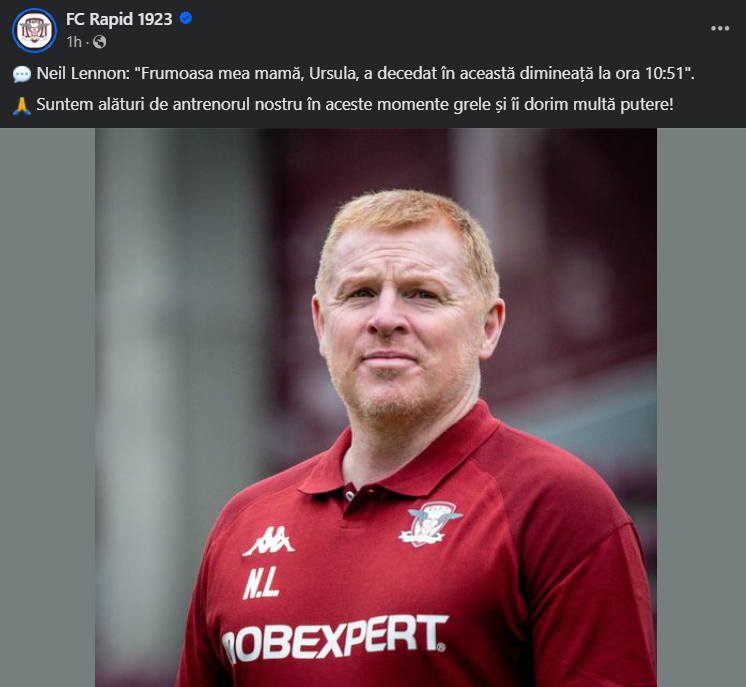Click the Kappa logo on the shirt
The width and height of the screenshot is (746, 687).
(x=269, y=541)
